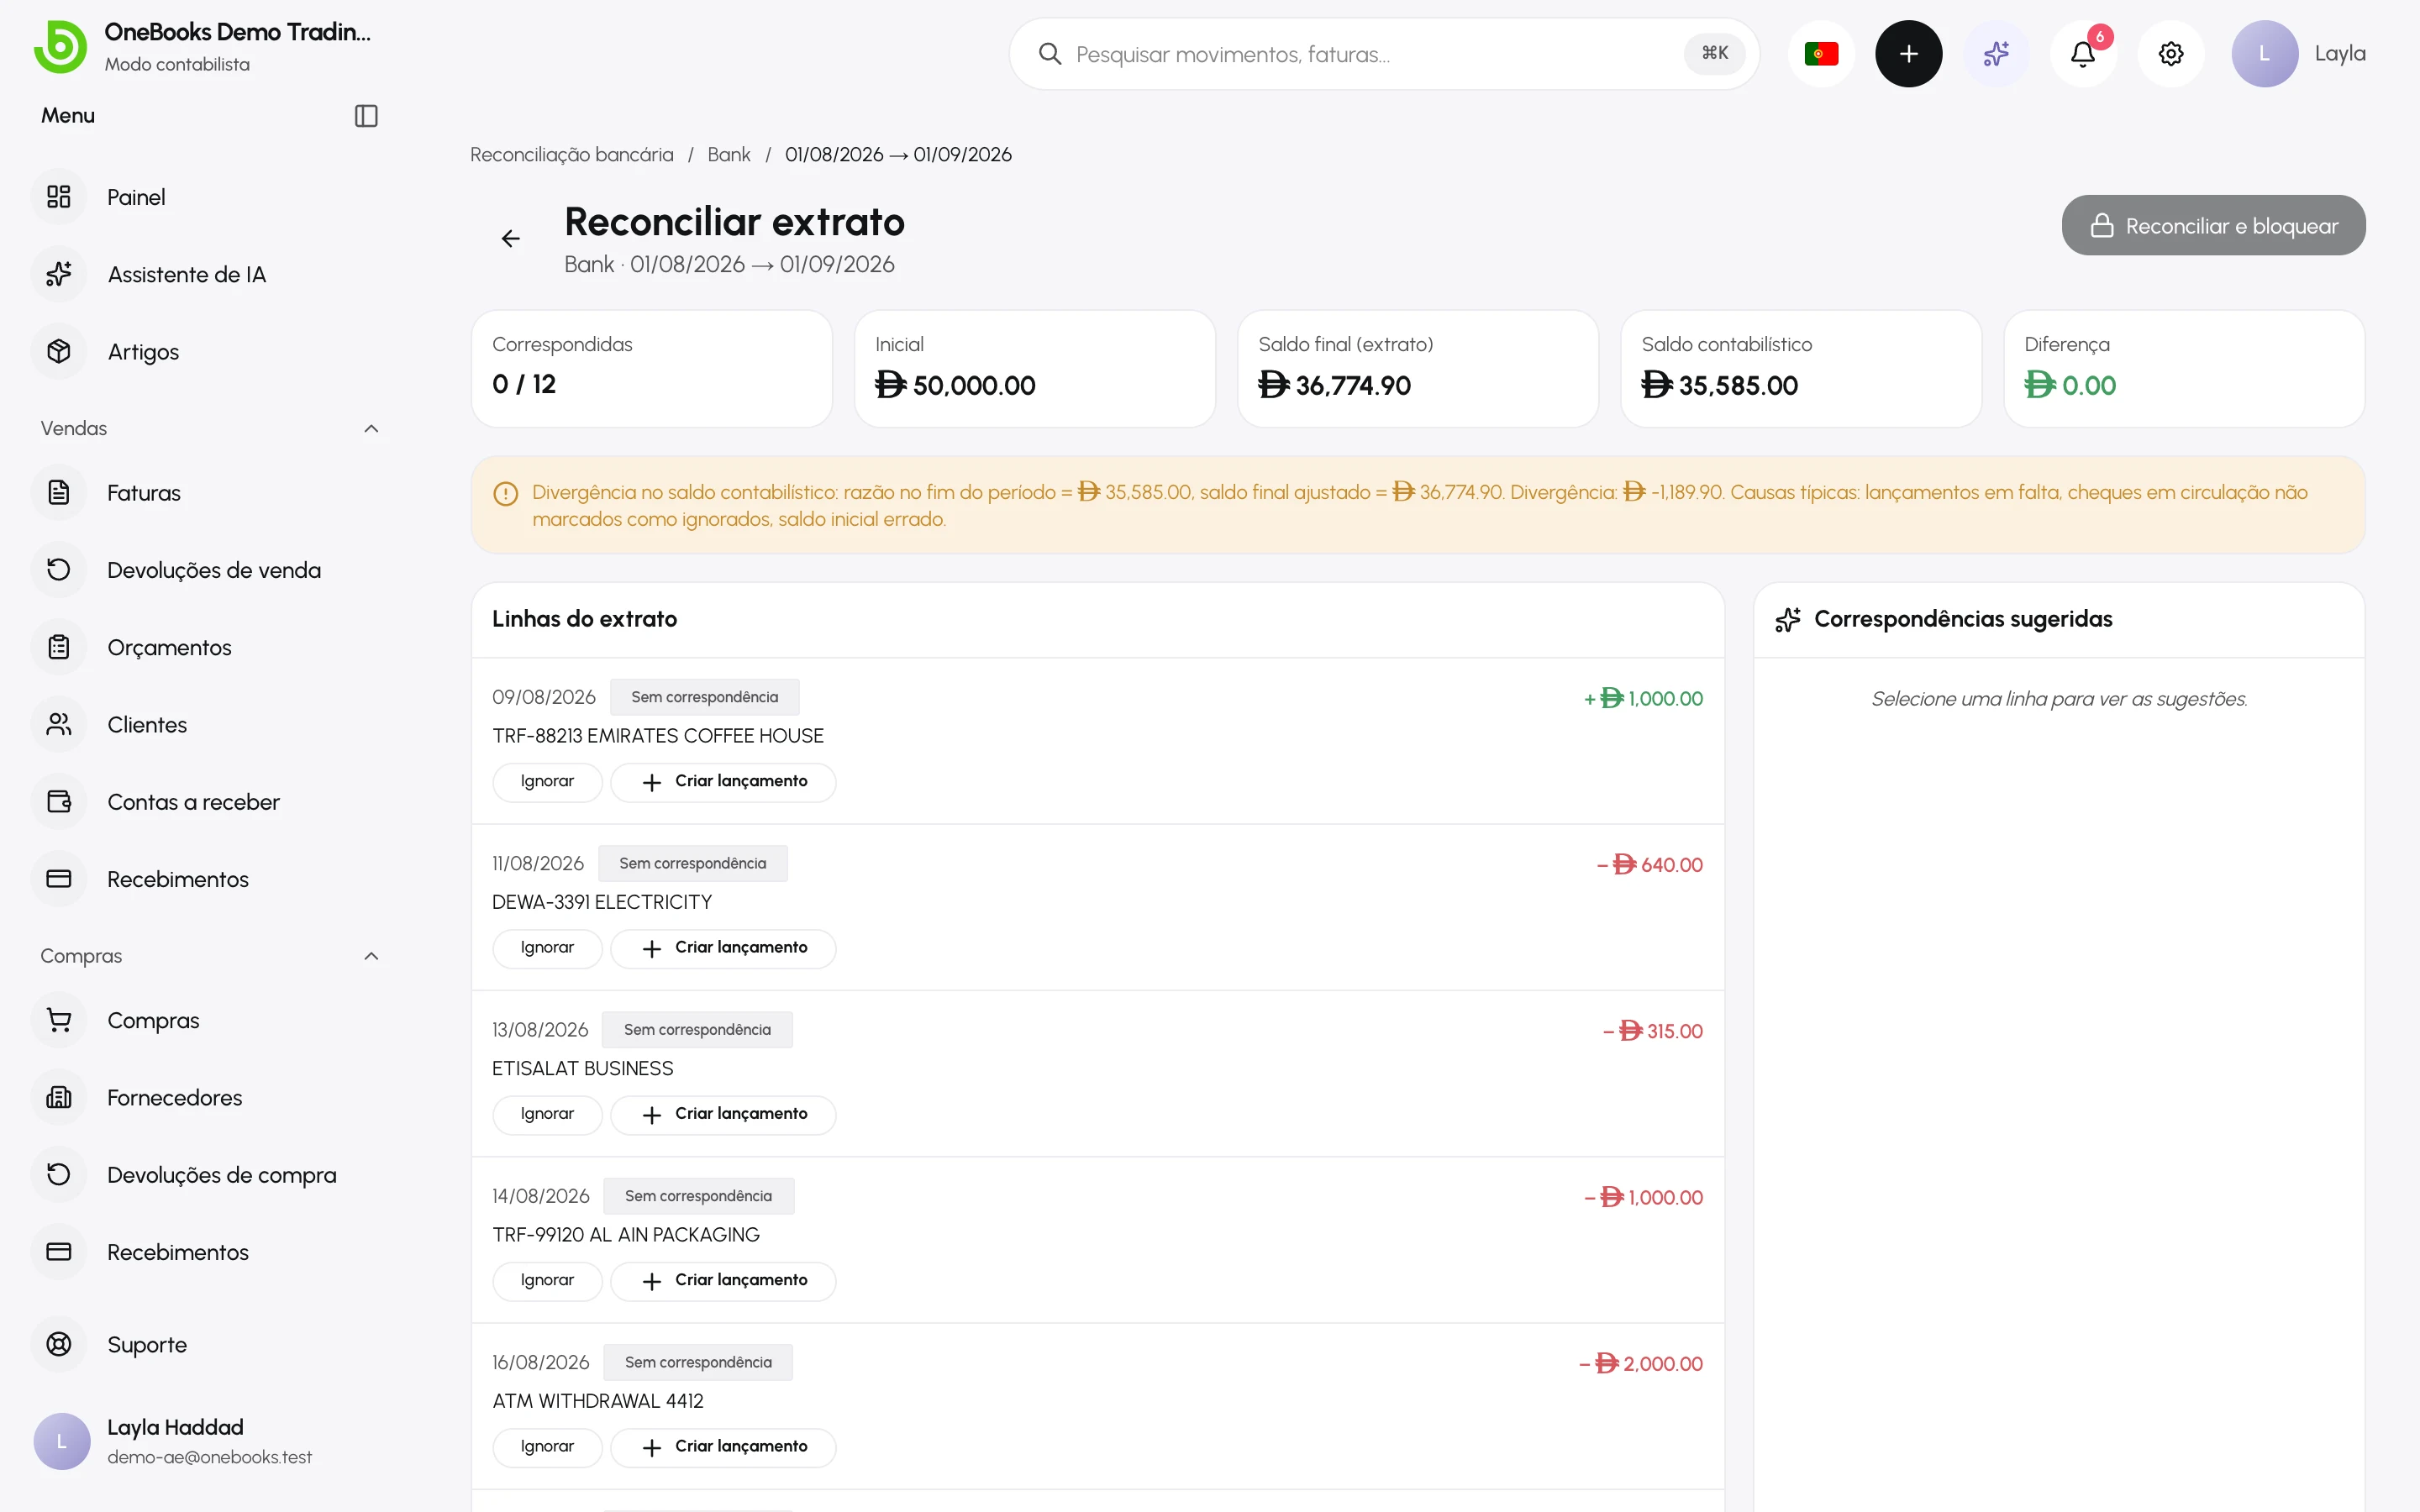Open Recebimentos under Compras
The image size is (2420, 1512).
point(177,1252)
